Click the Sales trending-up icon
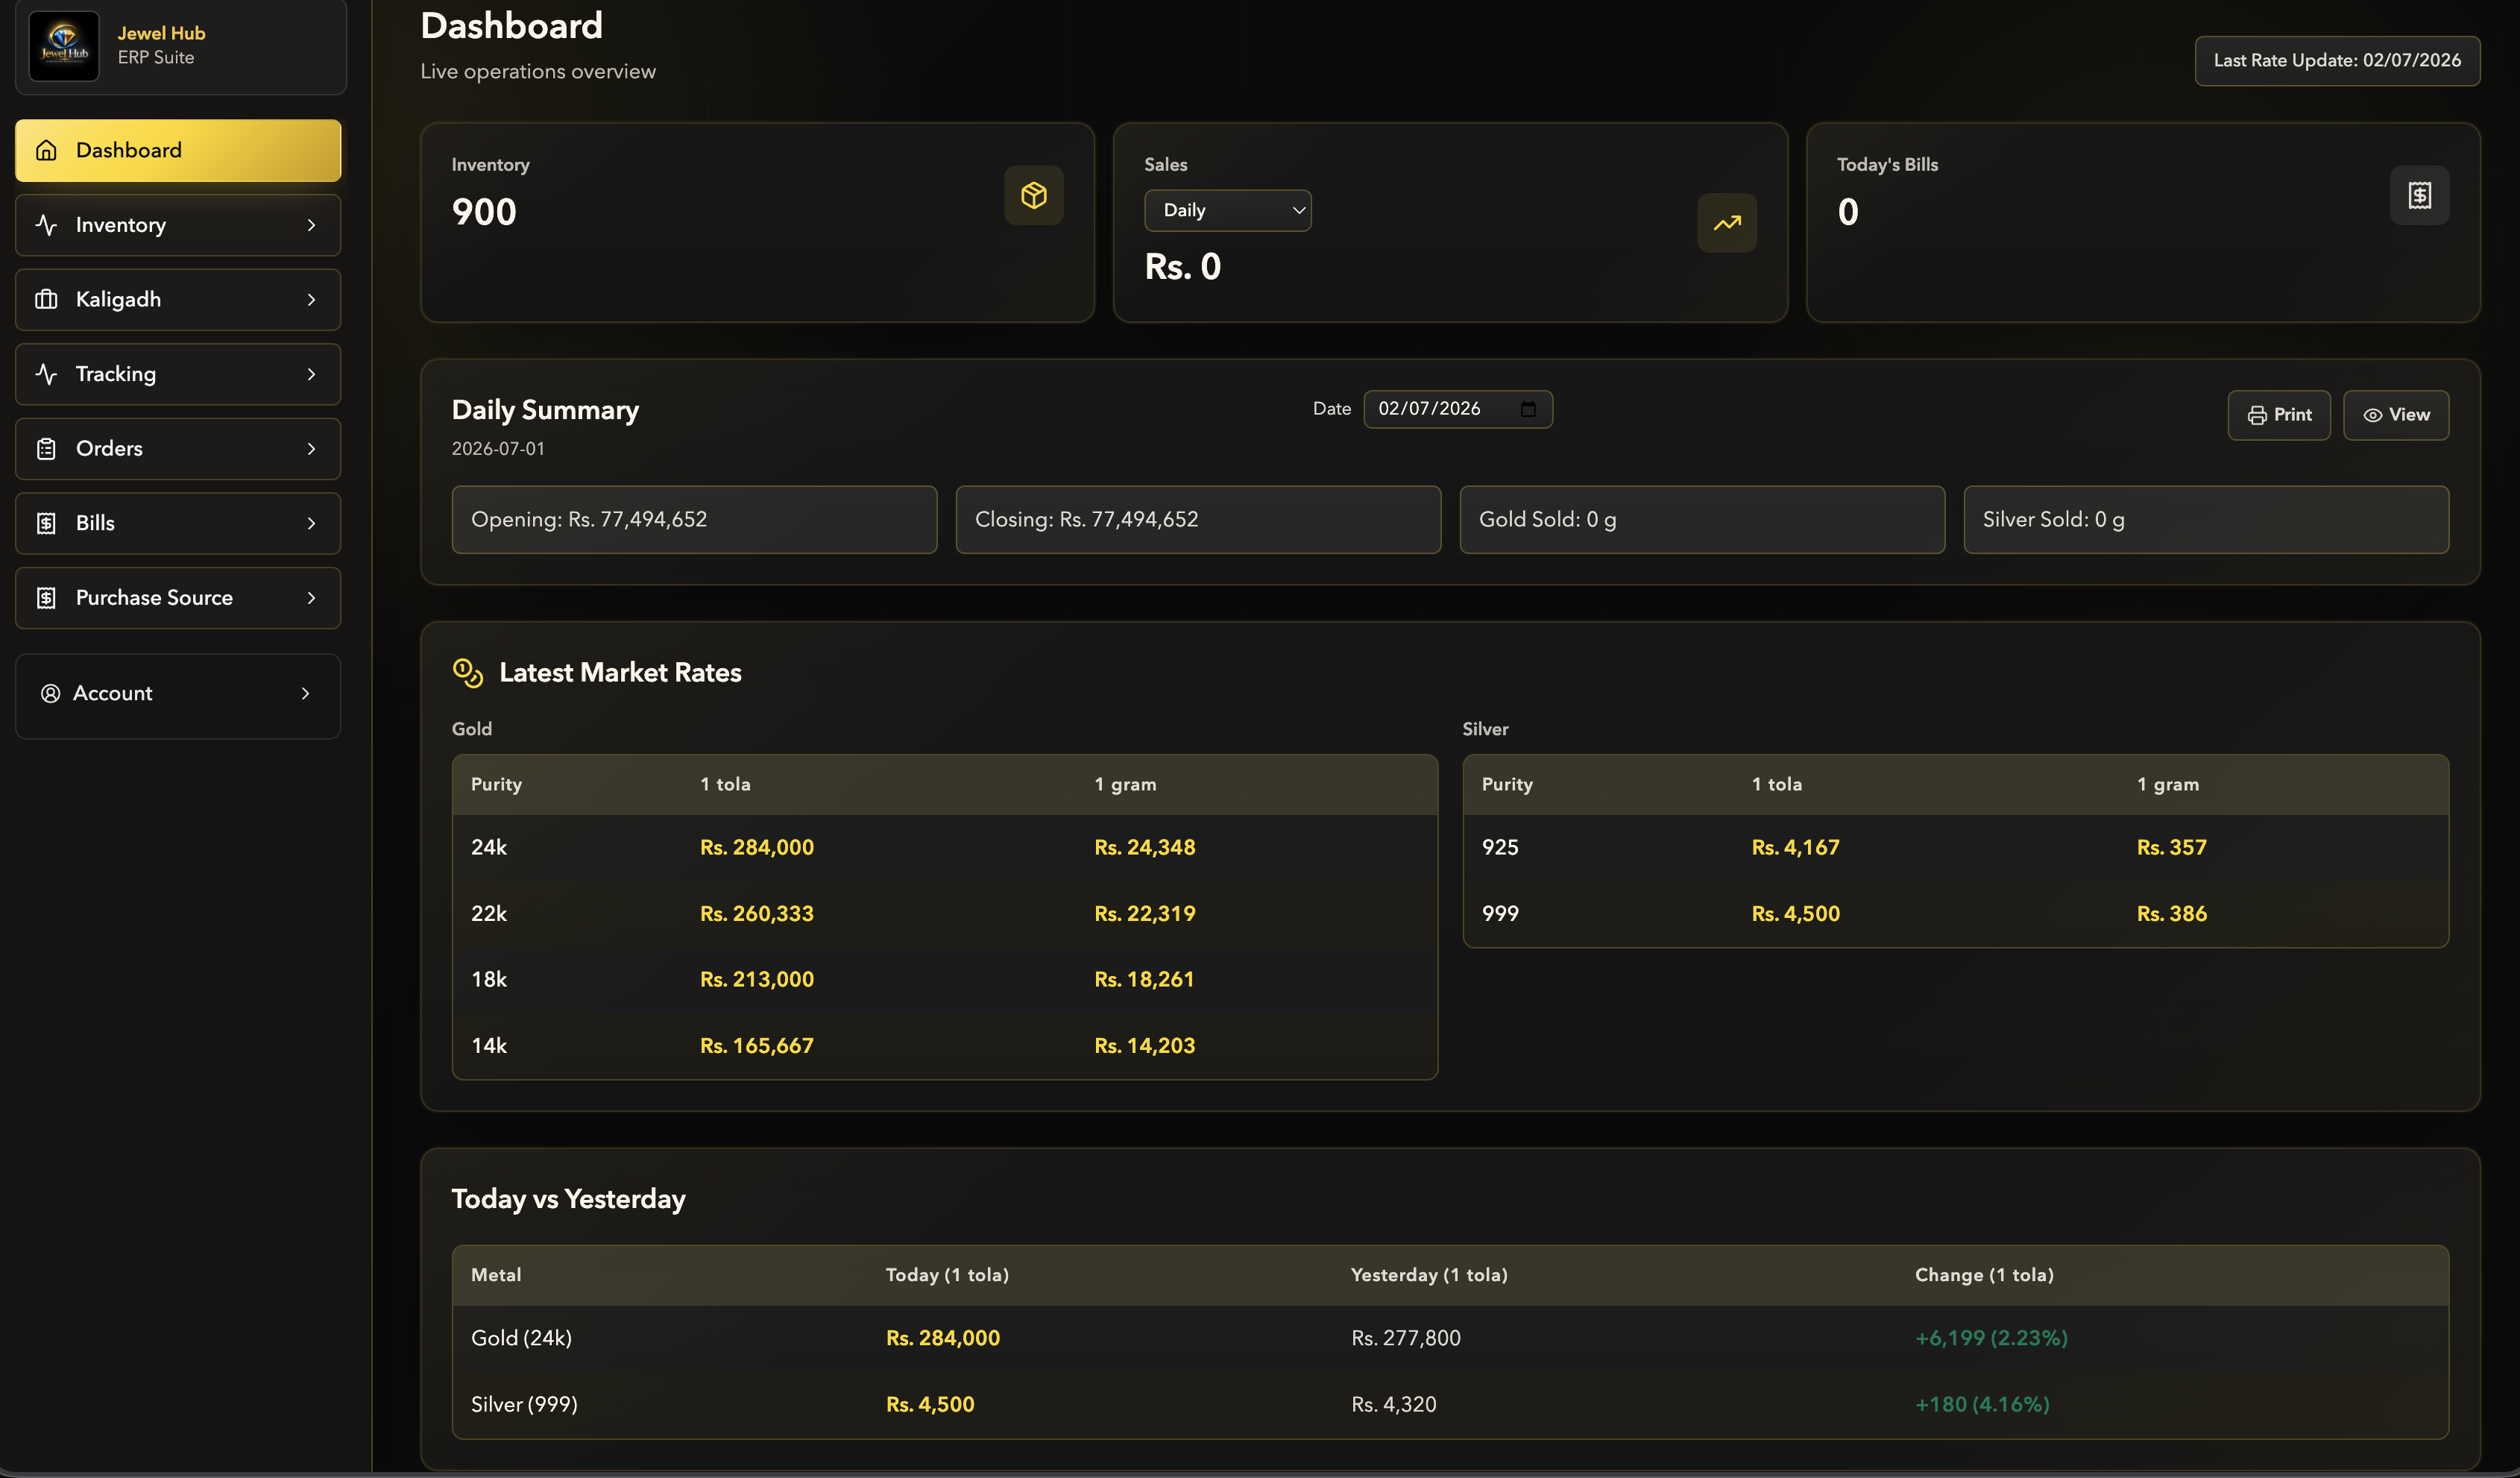 tap(1727, 223)
